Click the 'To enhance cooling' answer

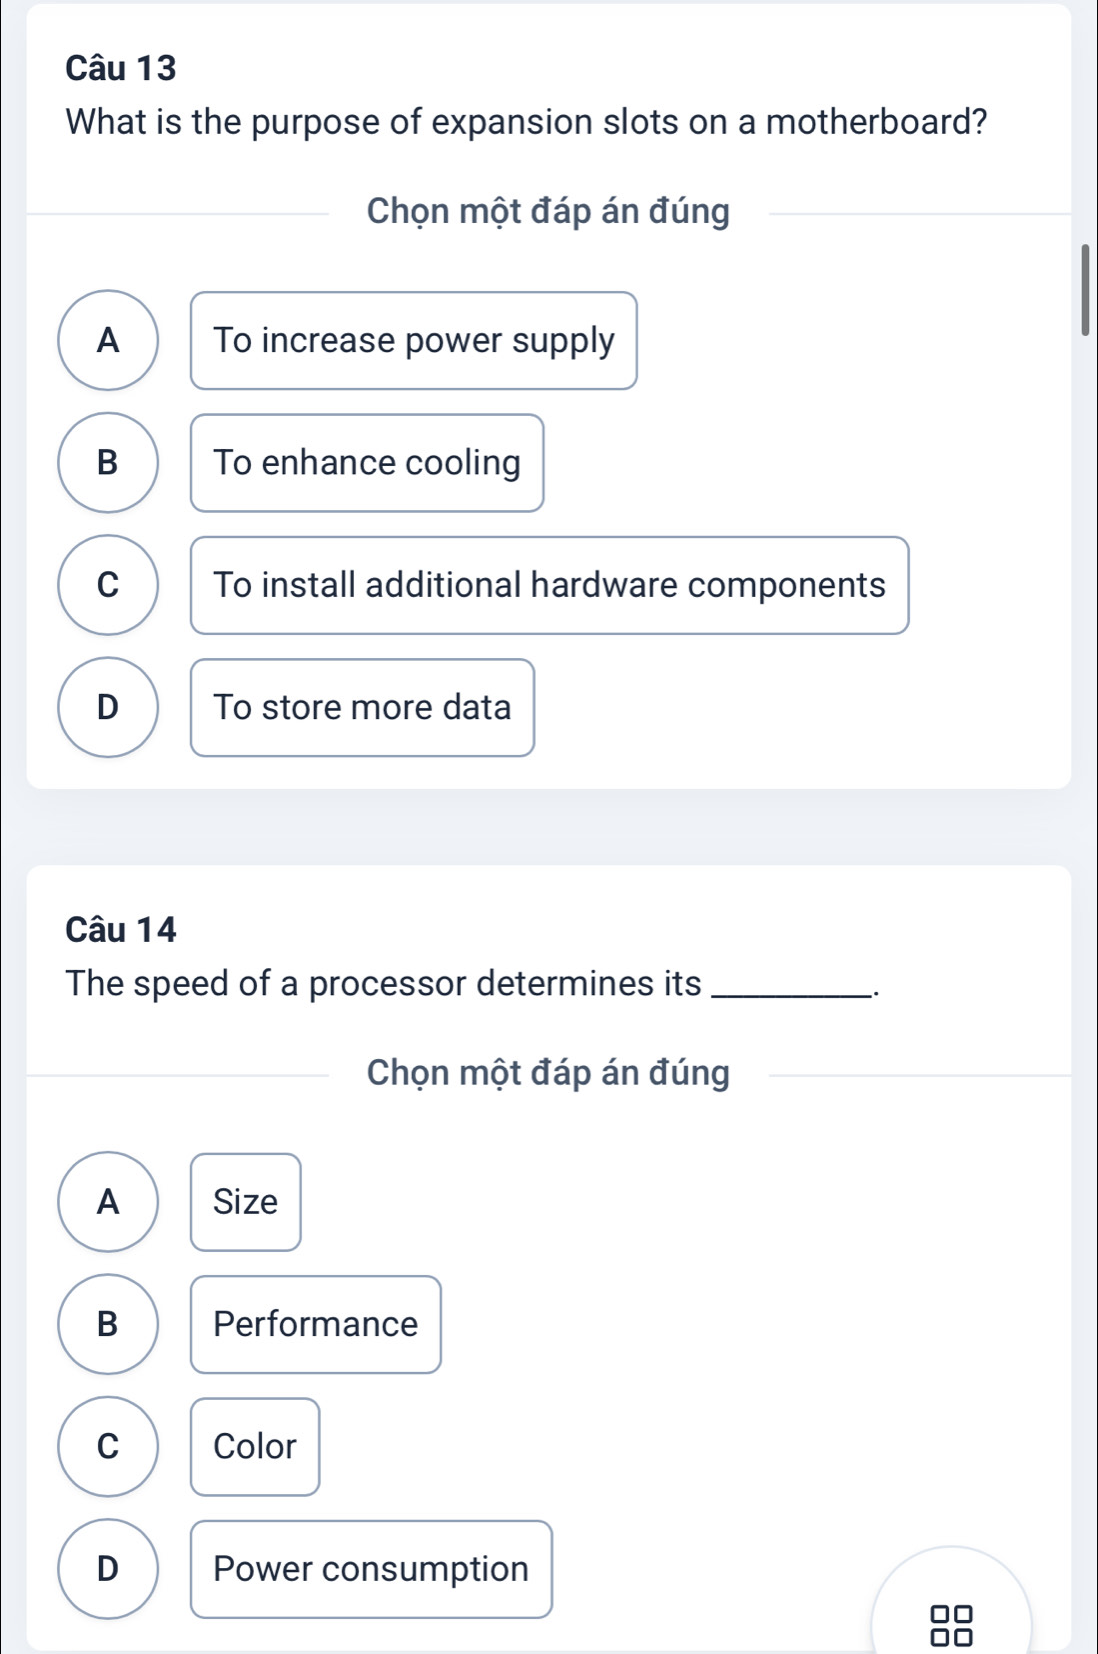point(367,462)
